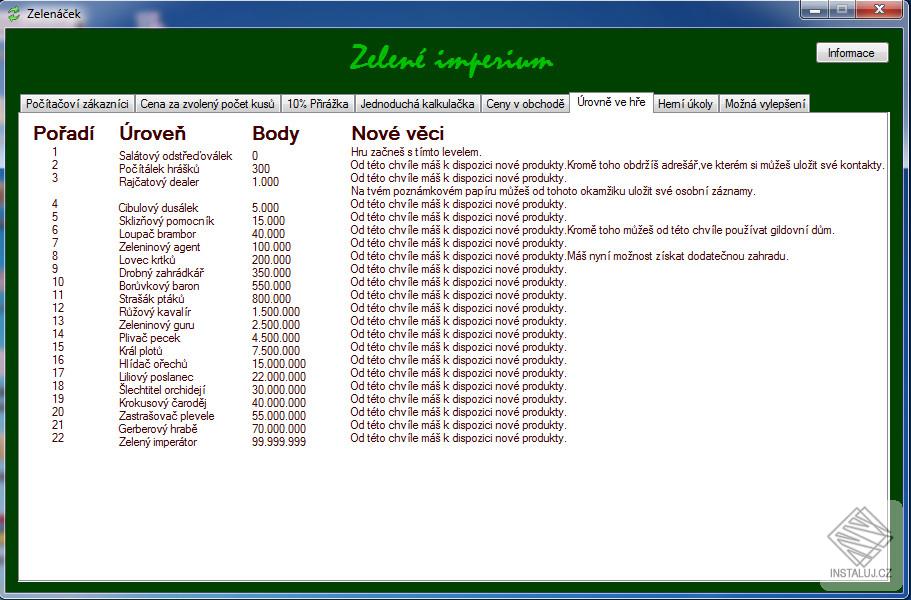This screenshot has width=911, height=600.
Task: Click the Zelenáček app icon in title bar
Action: [x=13, y=13]
